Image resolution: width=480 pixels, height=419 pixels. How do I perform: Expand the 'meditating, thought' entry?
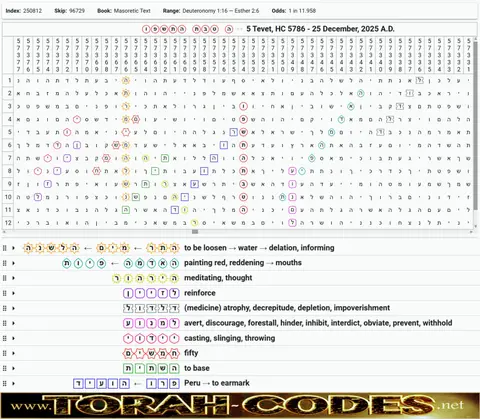[13, 278]
